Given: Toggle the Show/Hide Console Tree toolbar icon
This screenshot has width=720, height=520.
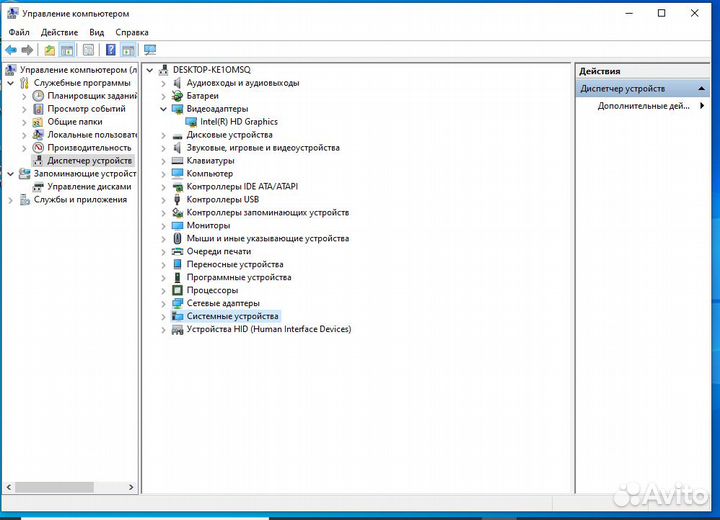Looking at the screenshot, I should click(x=67, y=50).
